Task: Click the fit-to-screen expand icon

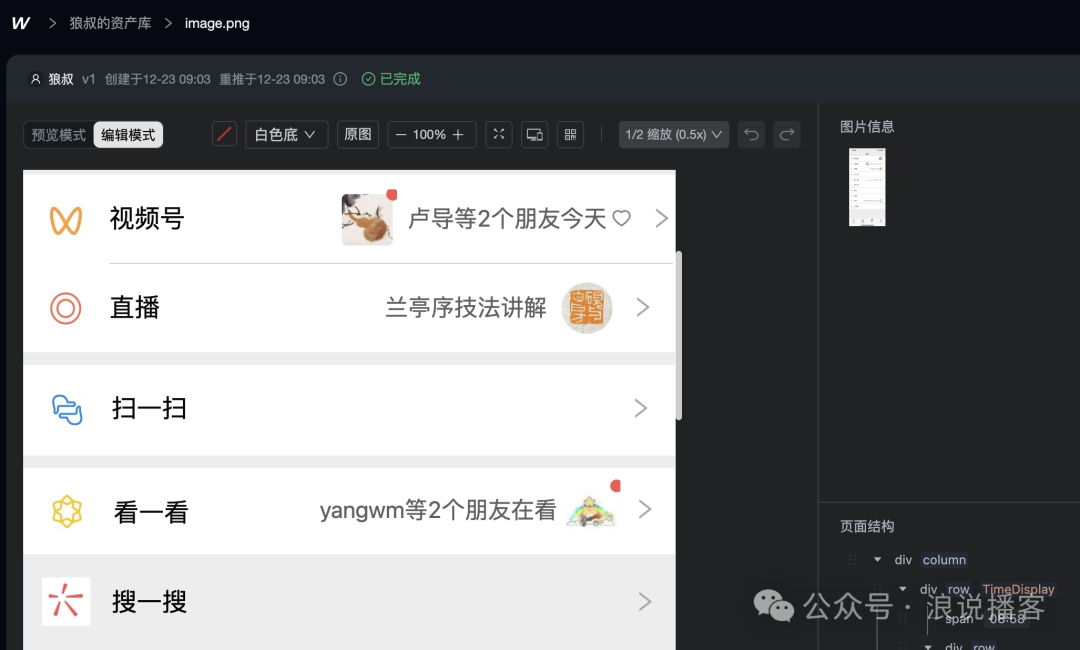Action: 499,134
